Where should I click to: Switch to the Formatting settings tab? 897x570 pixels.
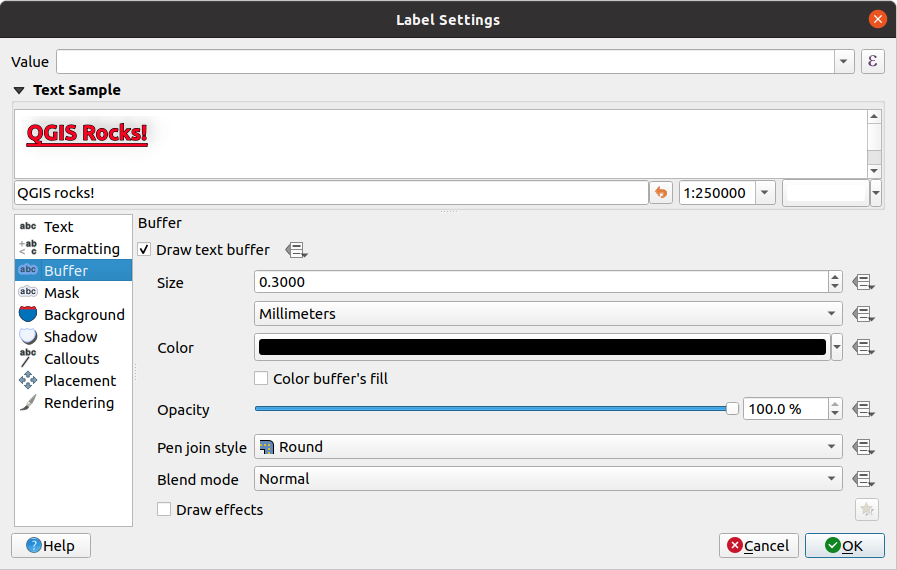(x=81, y=249)
